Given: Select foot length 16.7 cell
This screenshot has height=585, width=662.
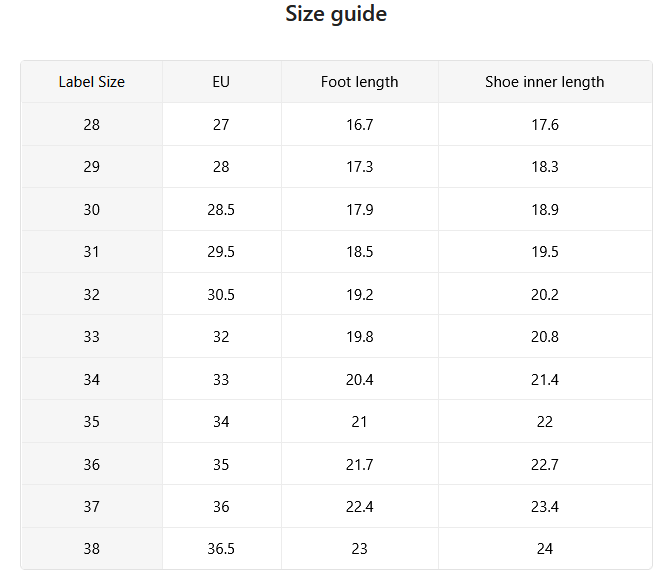Looking at the screenshot, I should 359,125.
